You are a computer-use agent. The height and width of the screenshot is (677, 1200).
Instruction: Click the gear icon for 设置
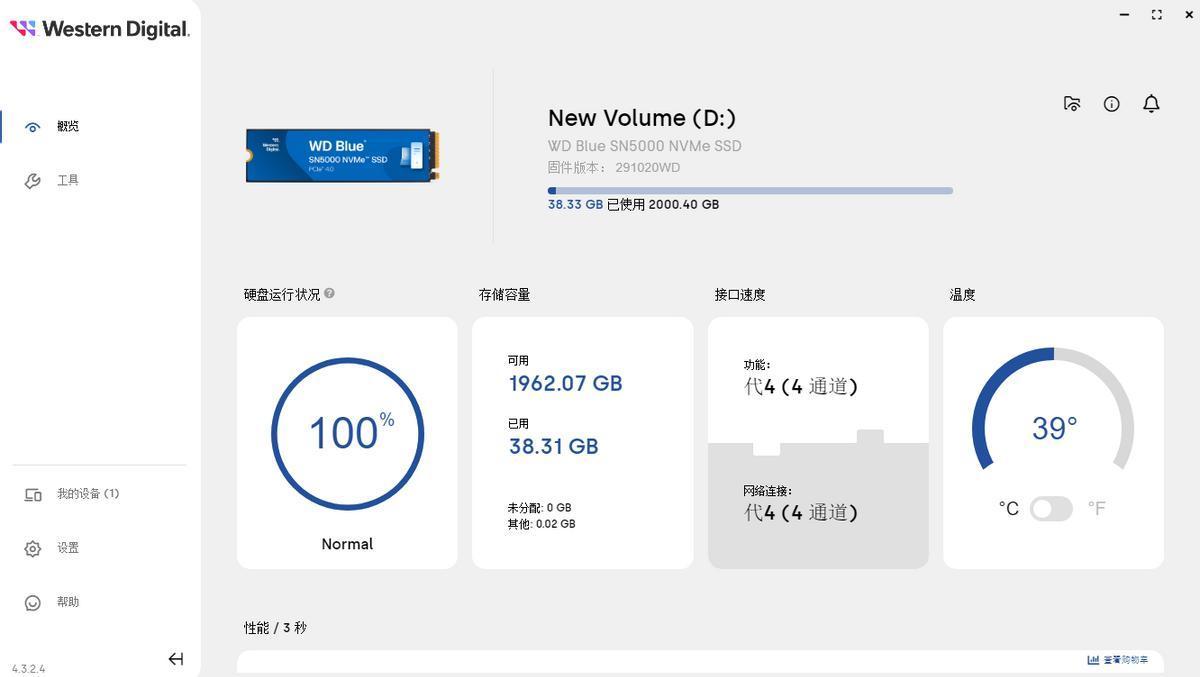[33, 549]
